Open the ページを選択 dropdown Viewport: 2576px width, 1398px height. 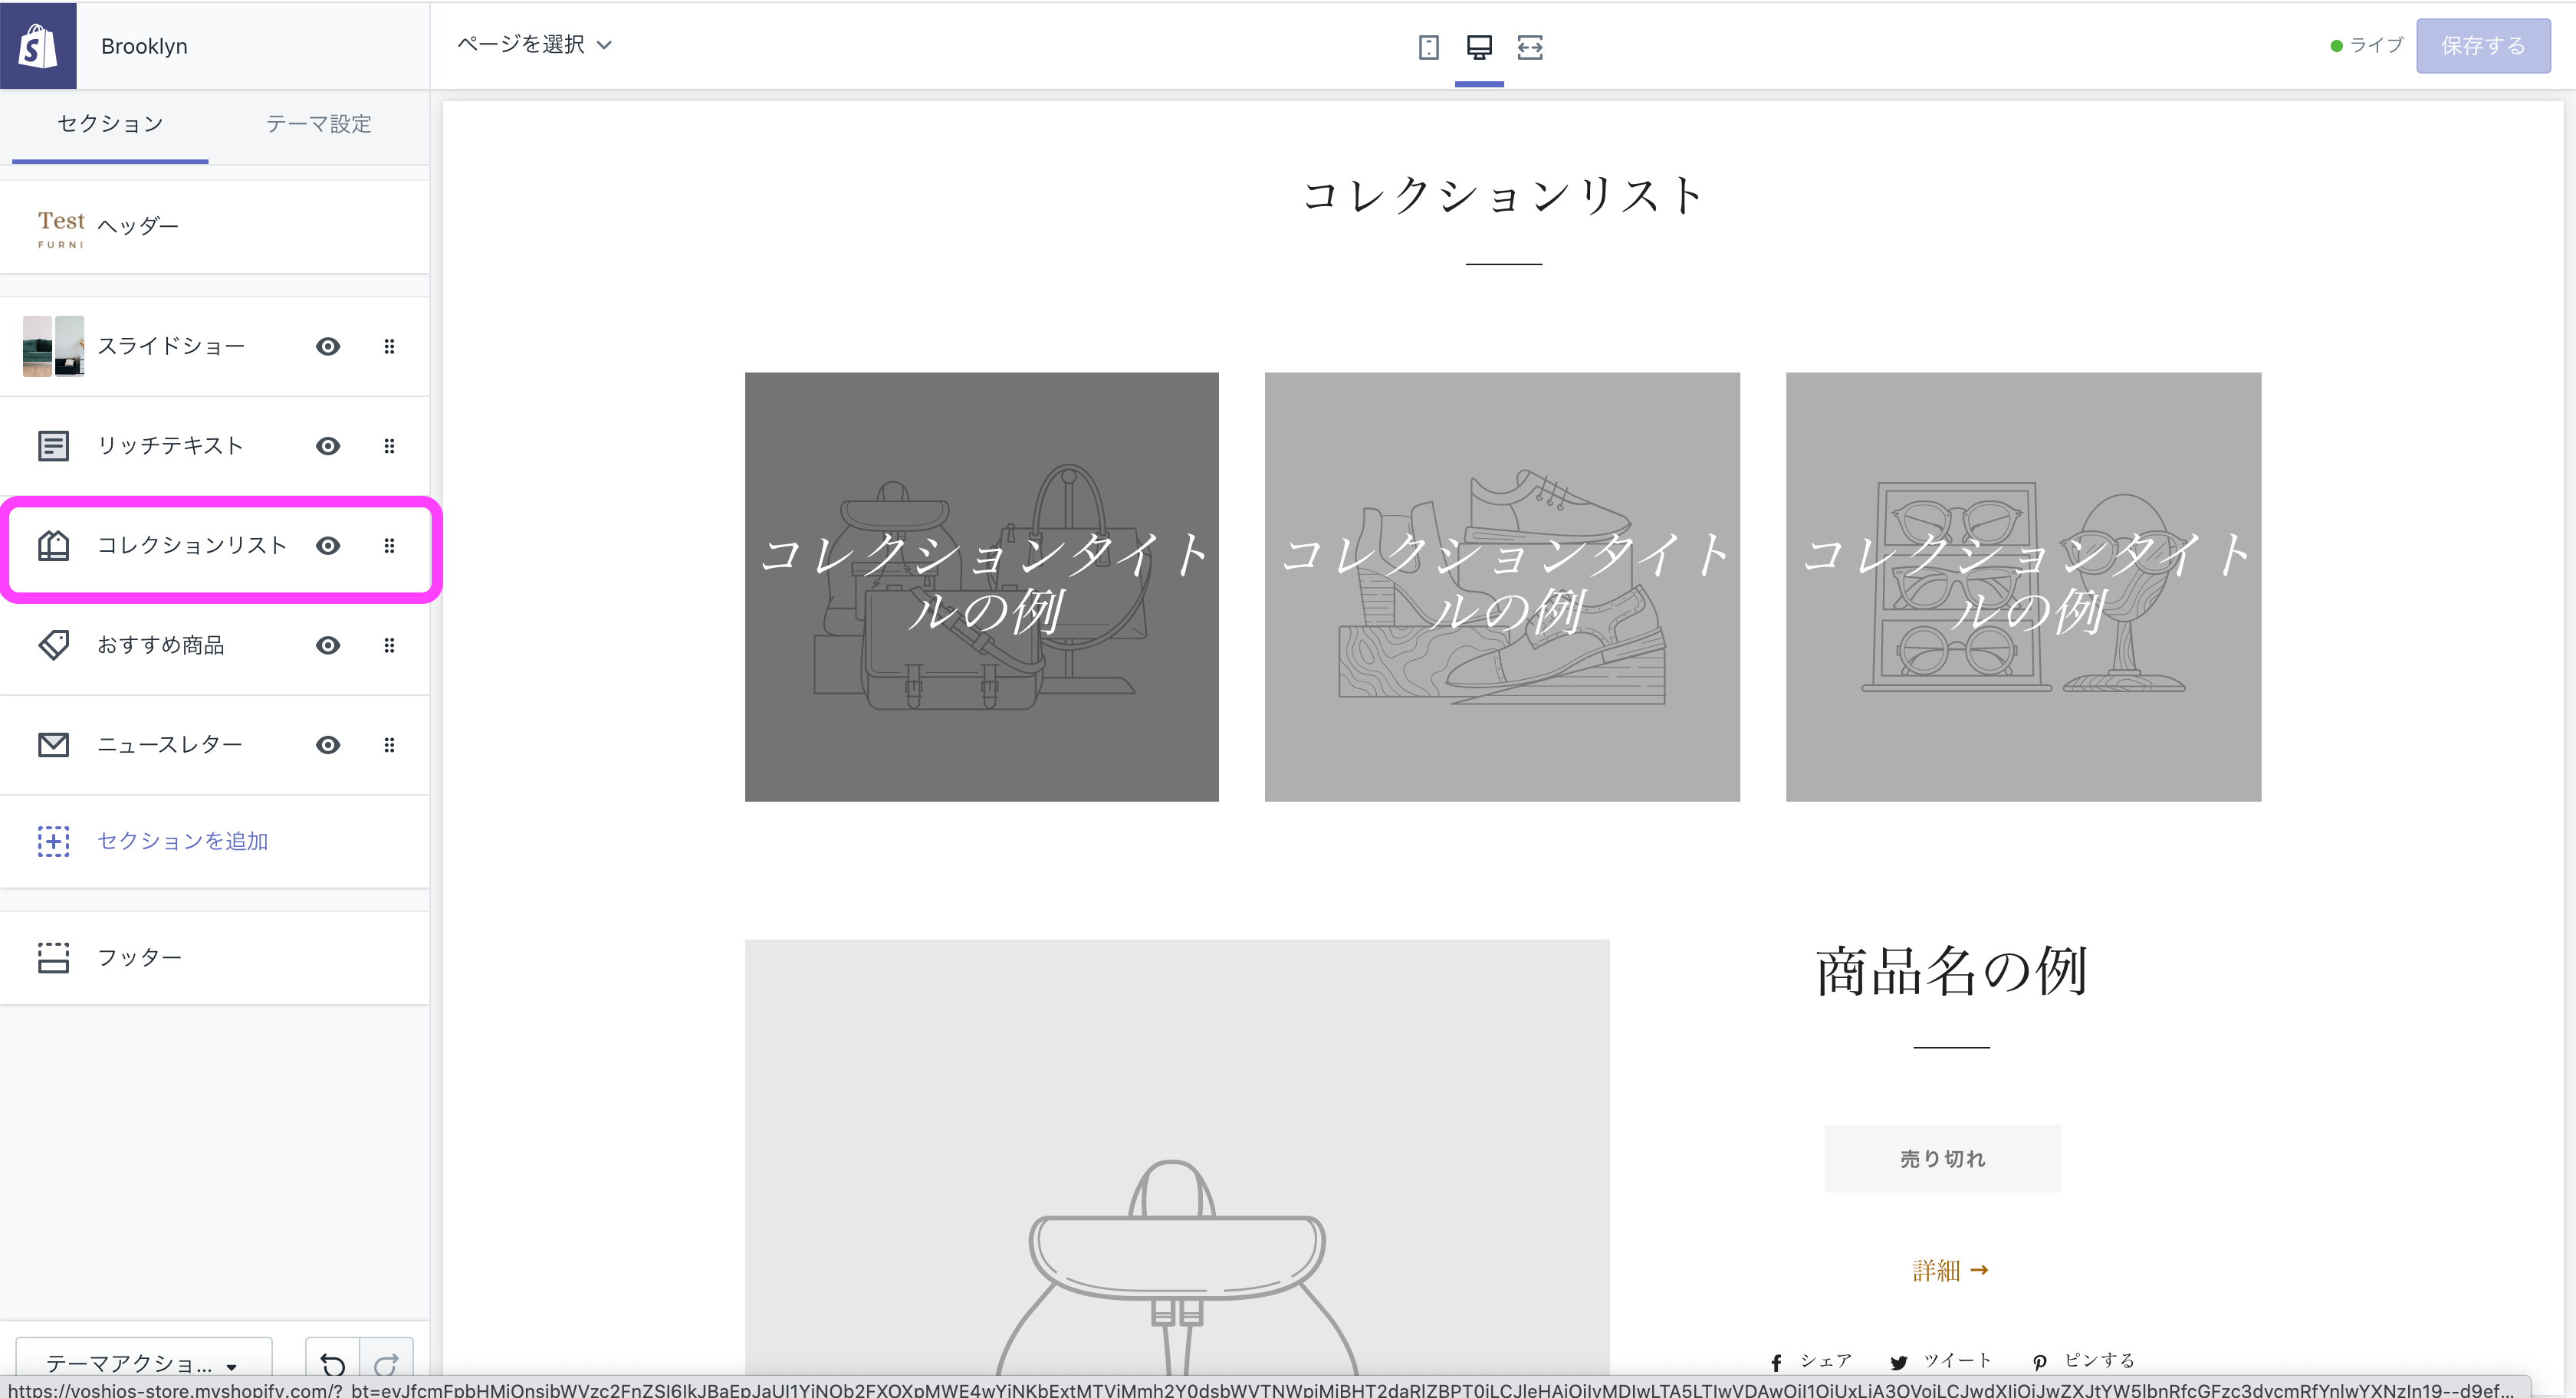[536, 45]
